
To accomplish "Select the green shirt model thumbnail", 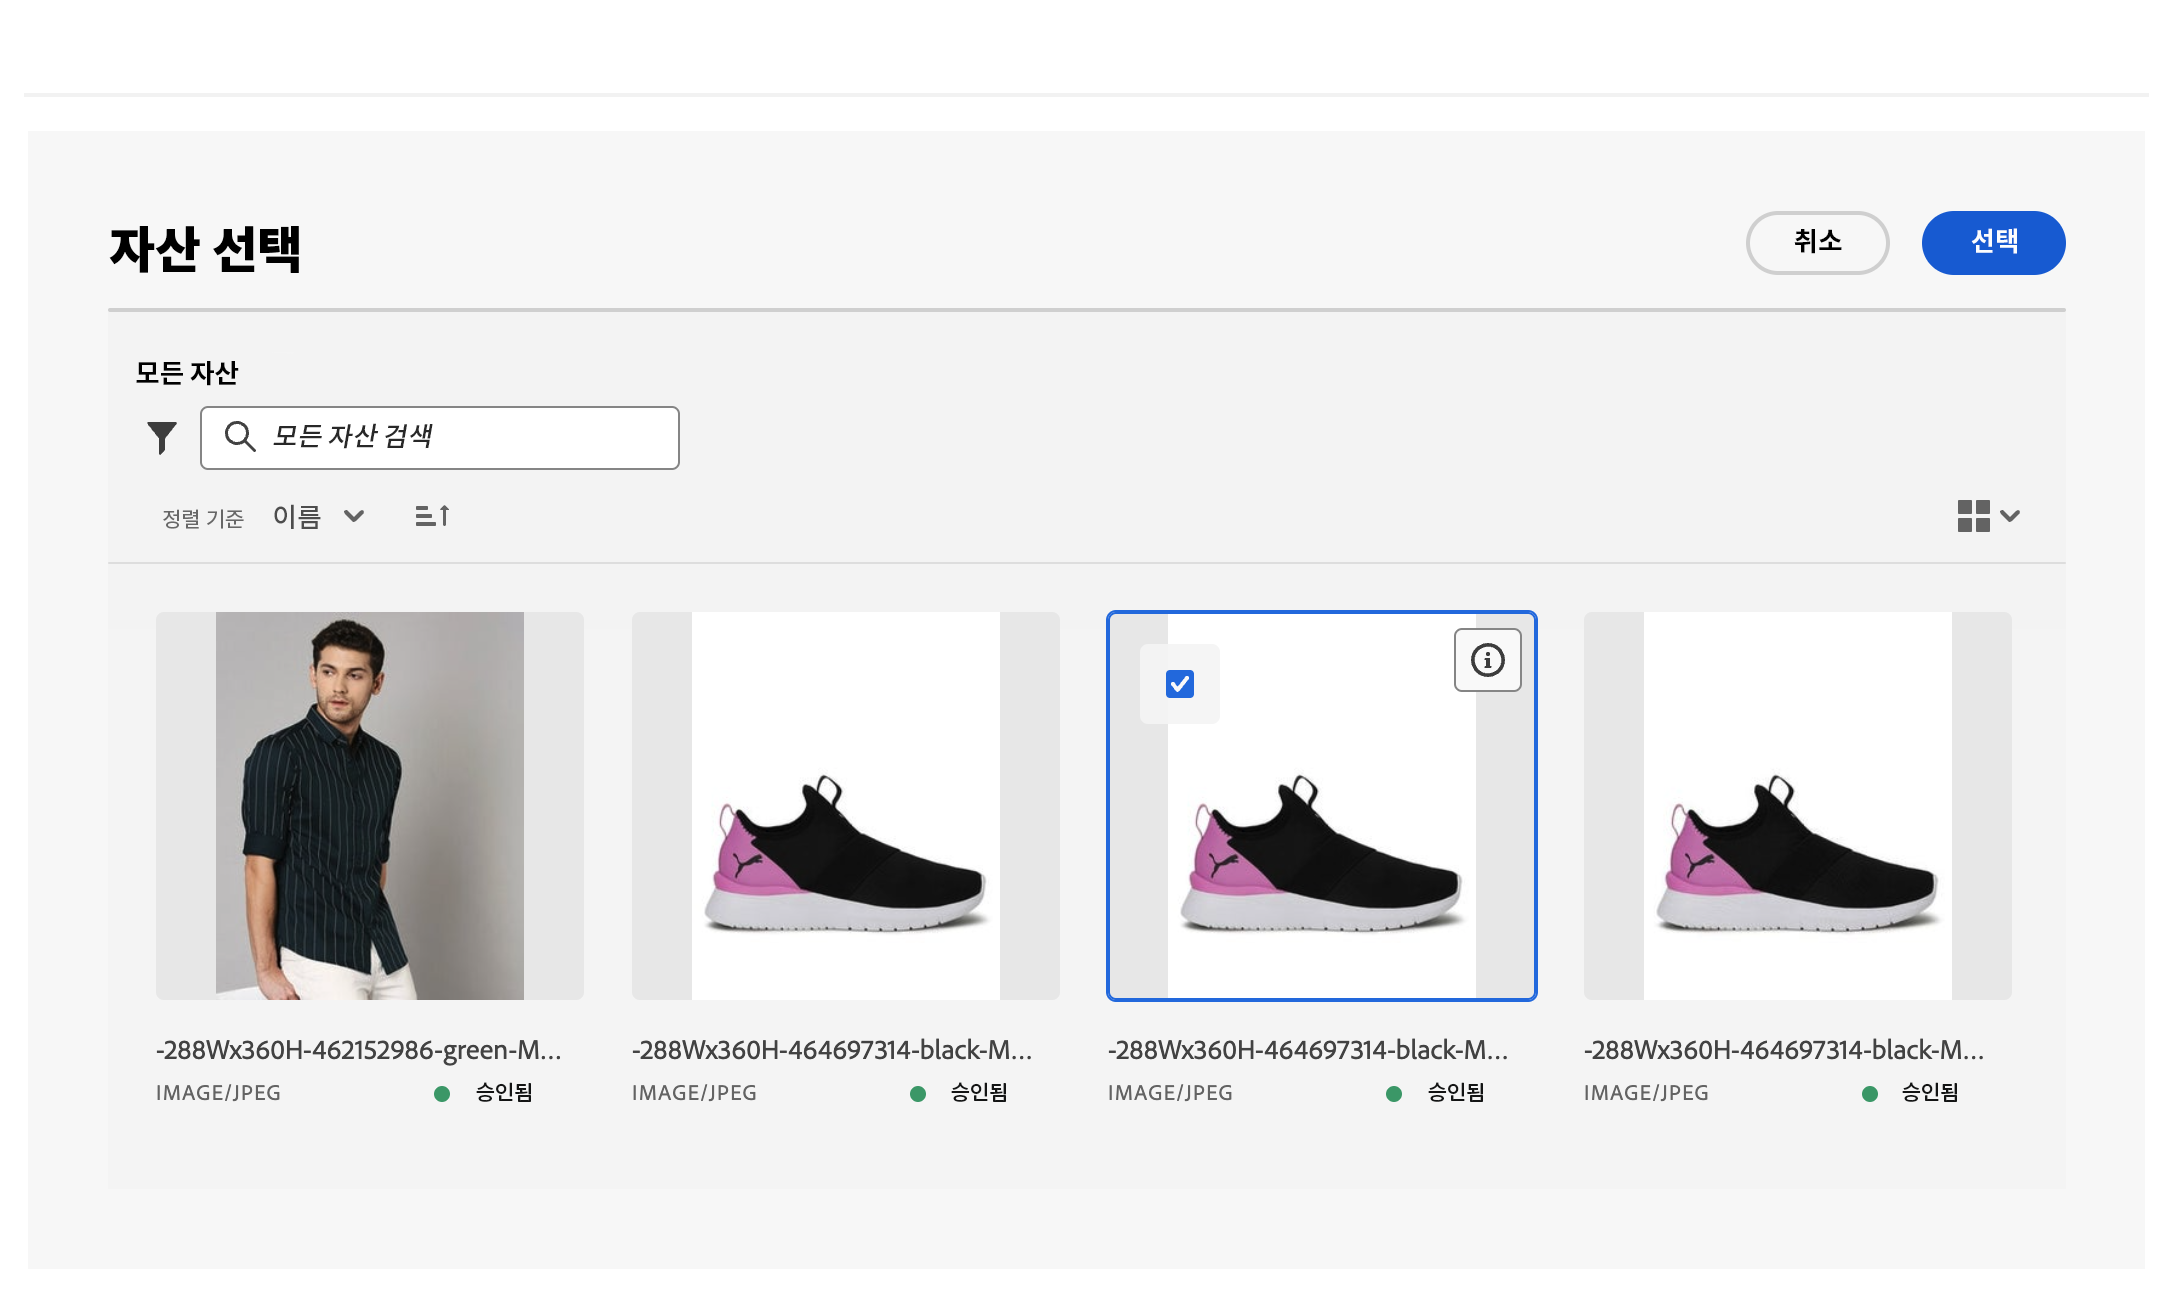I will coord(369,805).
